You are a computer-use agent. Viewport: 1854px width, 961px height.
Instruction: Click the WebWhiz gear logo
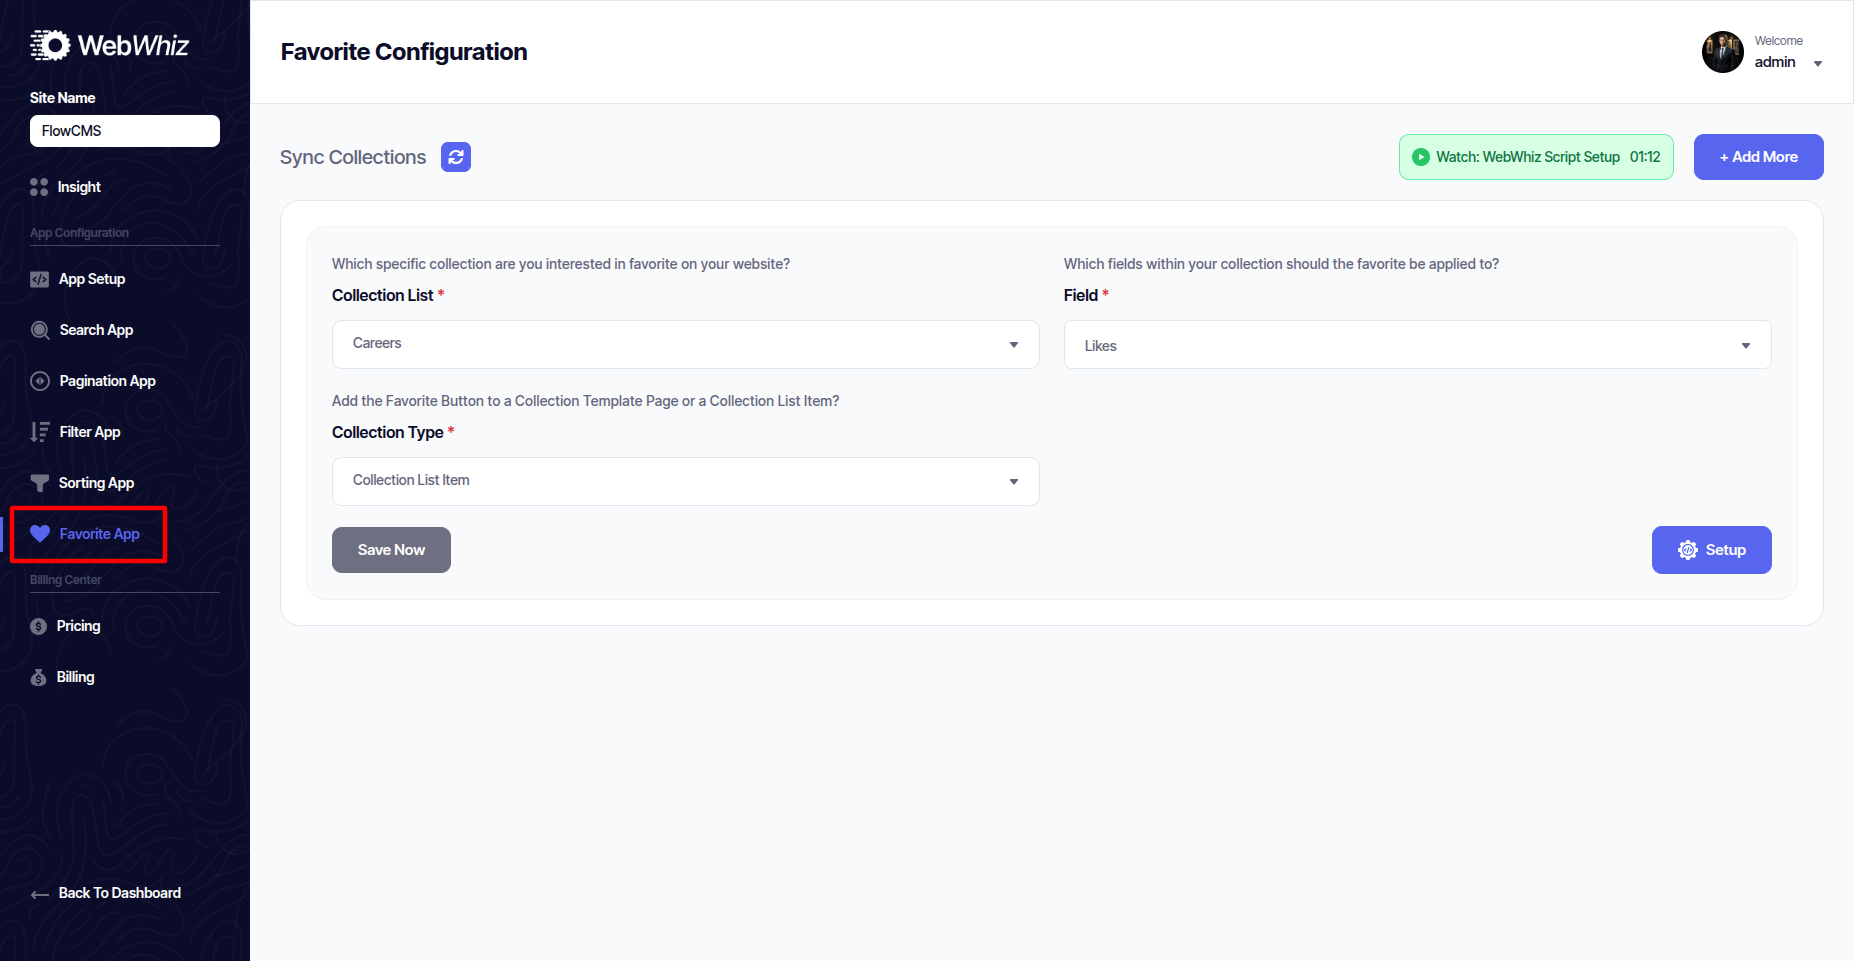(x=50, y=45)
